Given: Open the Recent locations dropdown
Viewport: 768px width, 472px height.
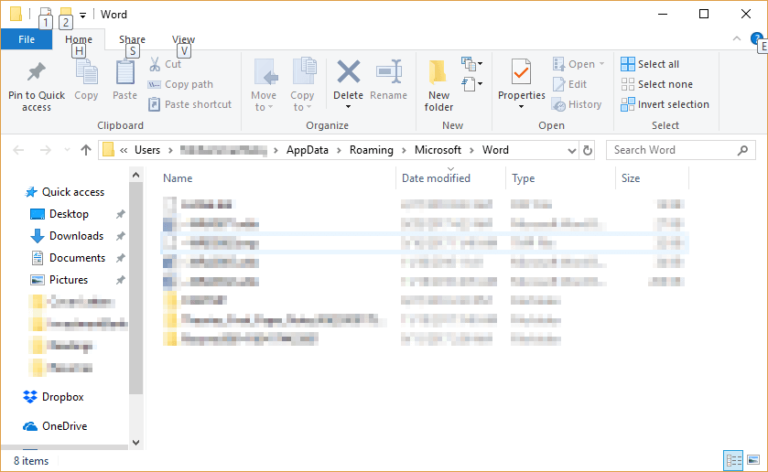Looking at the screenshot, I should click(x=67, y=150).
